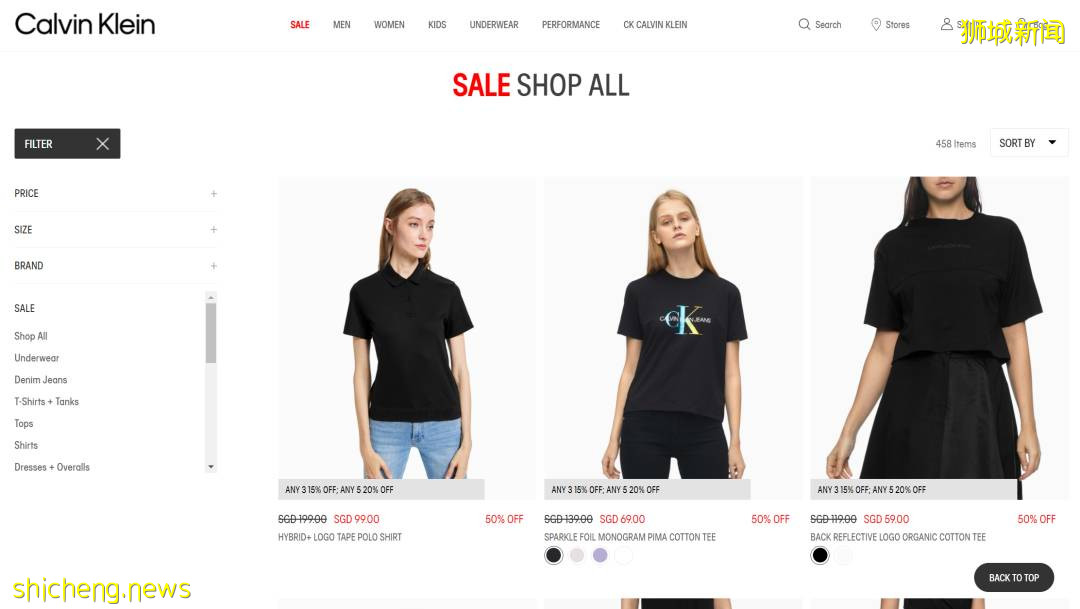Click the BACK TO TOP button

pyautogui.click(x=1013, y=577)
